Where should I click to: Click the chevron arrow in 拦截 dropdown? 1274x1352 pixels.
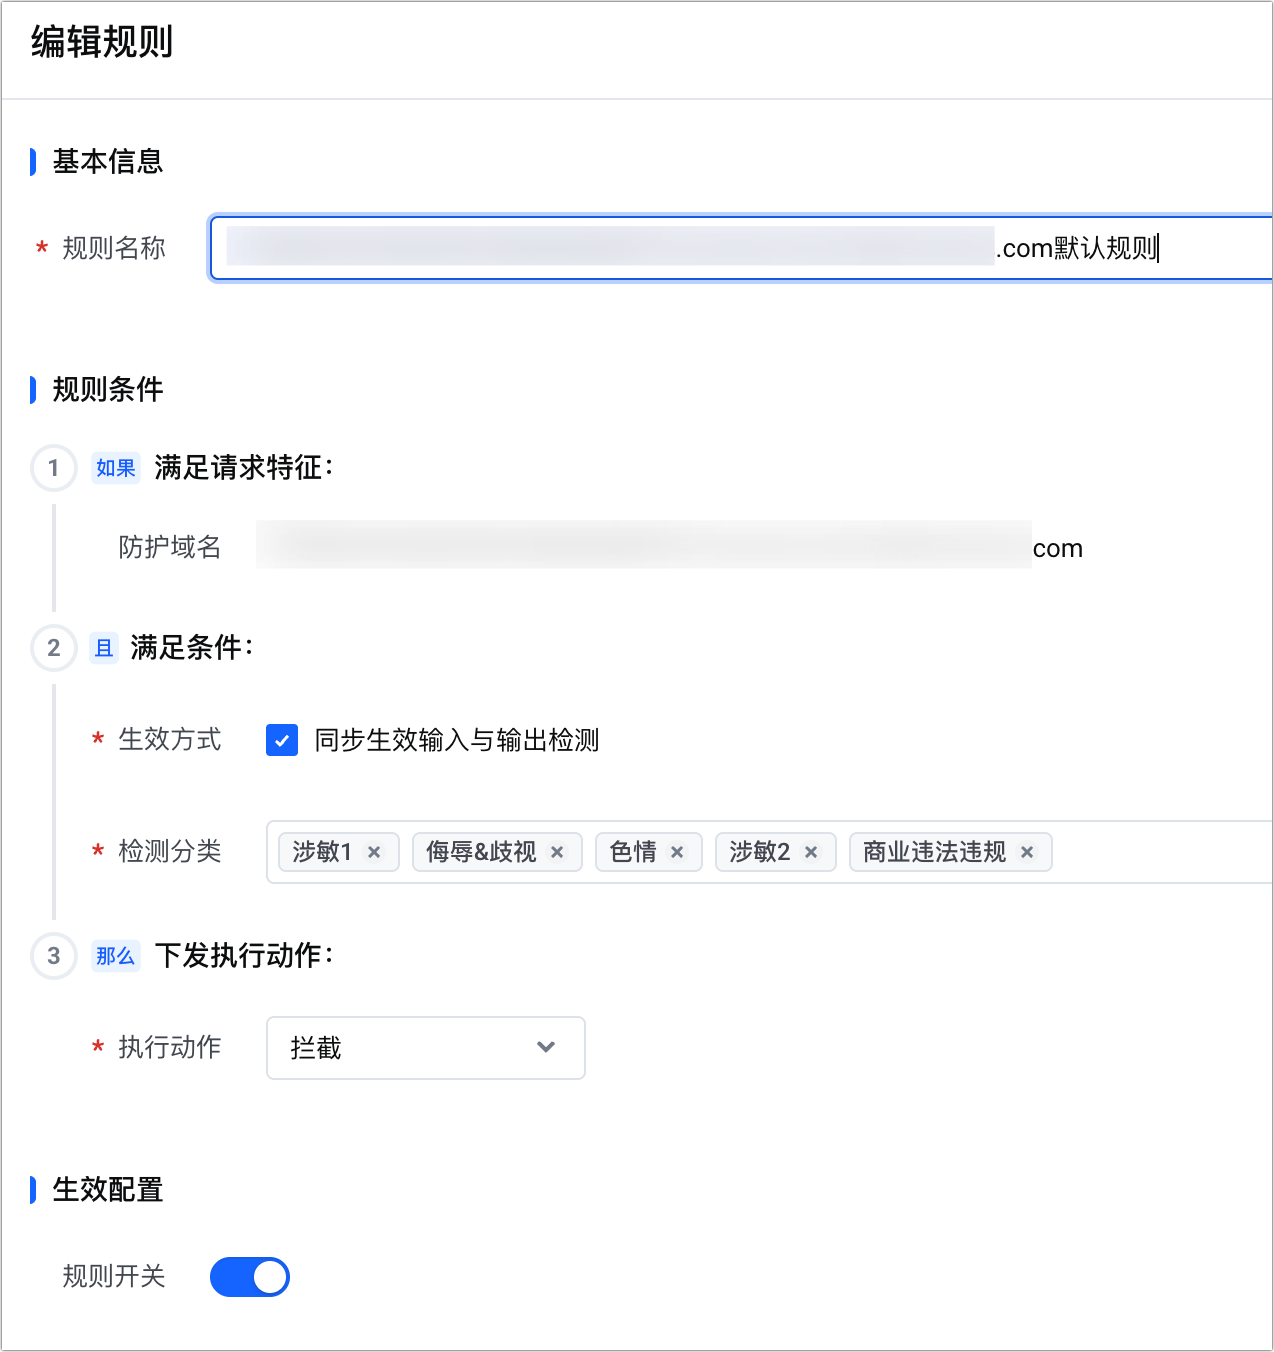546,1047
